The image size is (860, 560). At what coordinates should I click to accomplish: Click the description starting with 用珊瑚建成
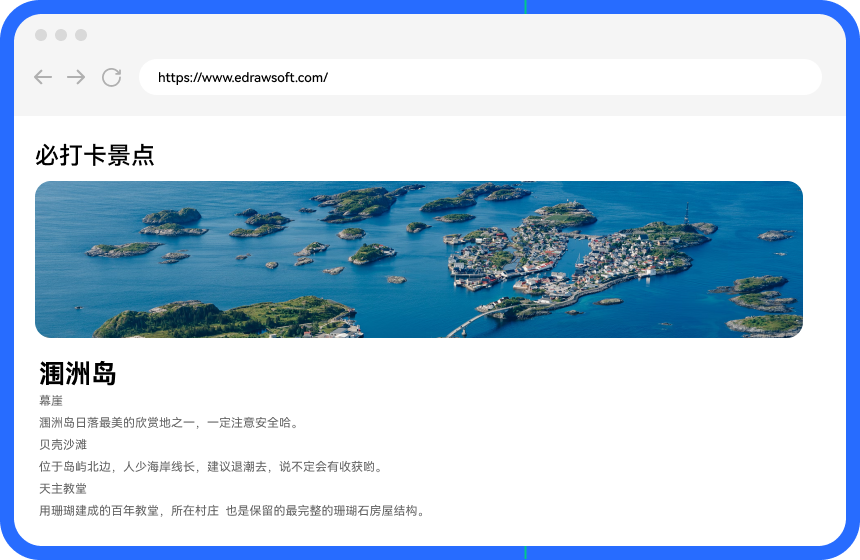[233, 510]
